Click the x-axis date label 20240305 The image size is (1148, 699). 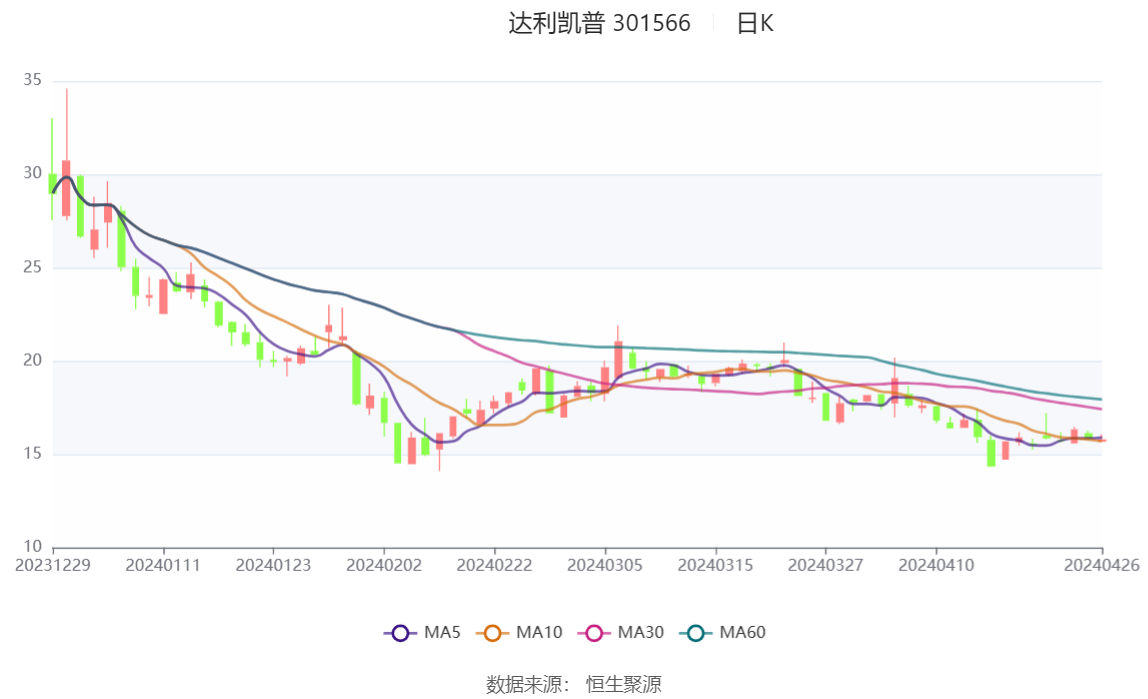tap(605, 566)
